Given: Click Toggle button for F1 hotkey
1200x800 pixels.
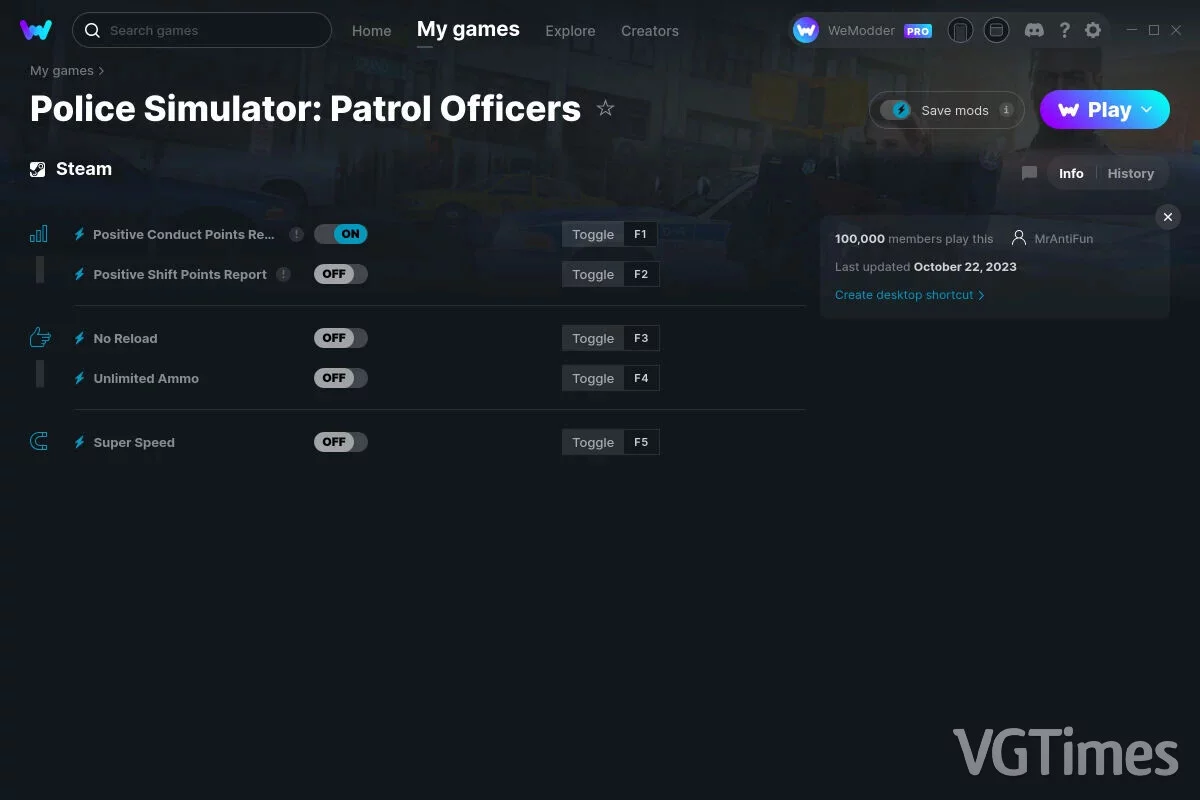Looking at the screenshot, I should tap(593, 234).
